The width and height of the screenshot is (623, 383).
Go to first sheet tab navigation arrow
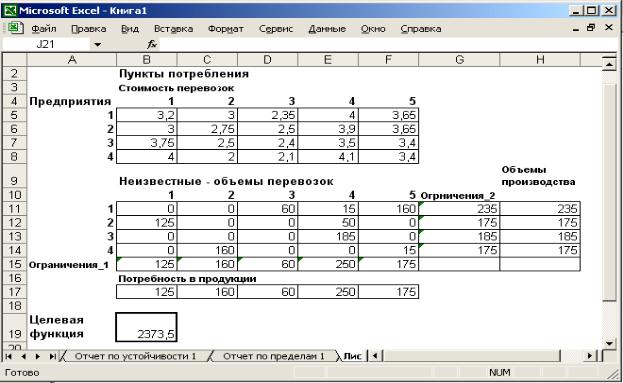[9, 356]
